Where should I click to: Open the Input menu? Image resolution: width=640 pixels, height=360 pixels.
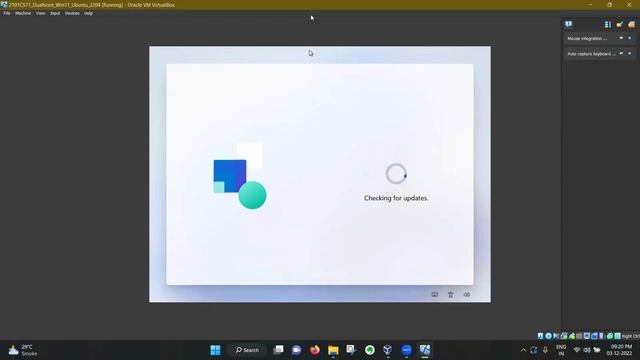pos(55,13)
